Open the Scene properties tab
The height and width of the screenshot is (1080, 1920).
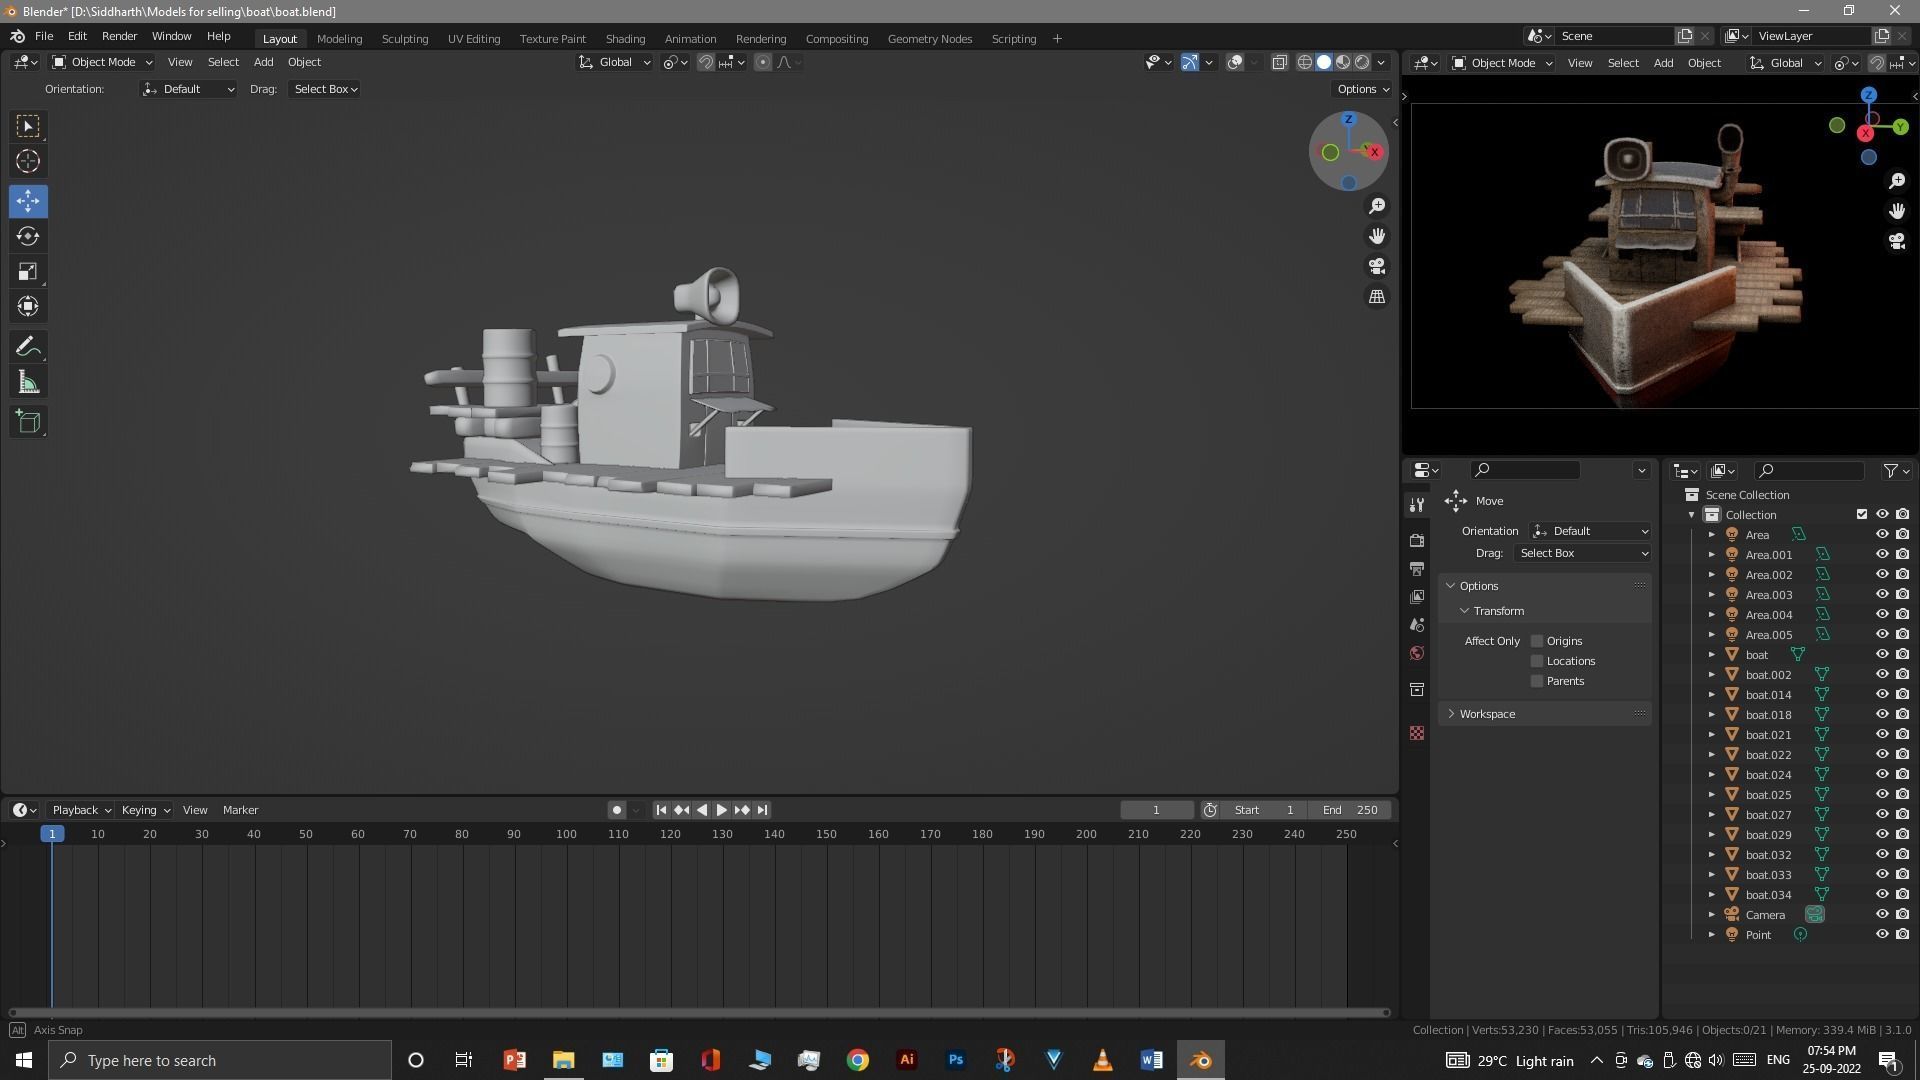point(1416,625)
